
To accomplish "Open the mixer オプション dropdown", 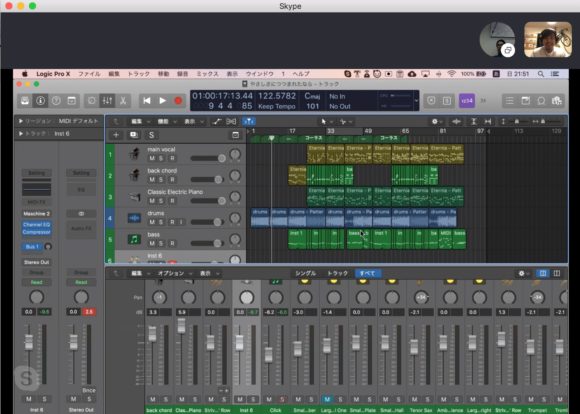I will tap(175, 273).
